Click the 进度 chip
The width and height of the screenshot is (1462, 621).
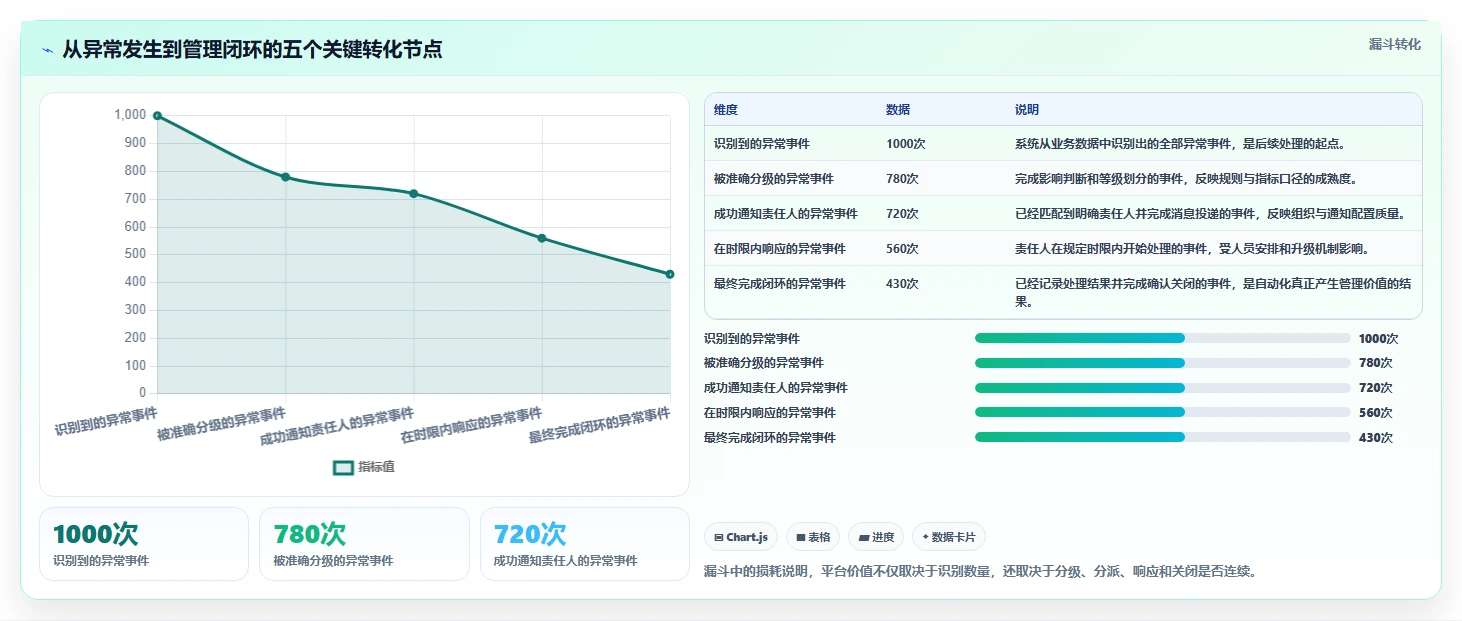[x=876, y=537]
